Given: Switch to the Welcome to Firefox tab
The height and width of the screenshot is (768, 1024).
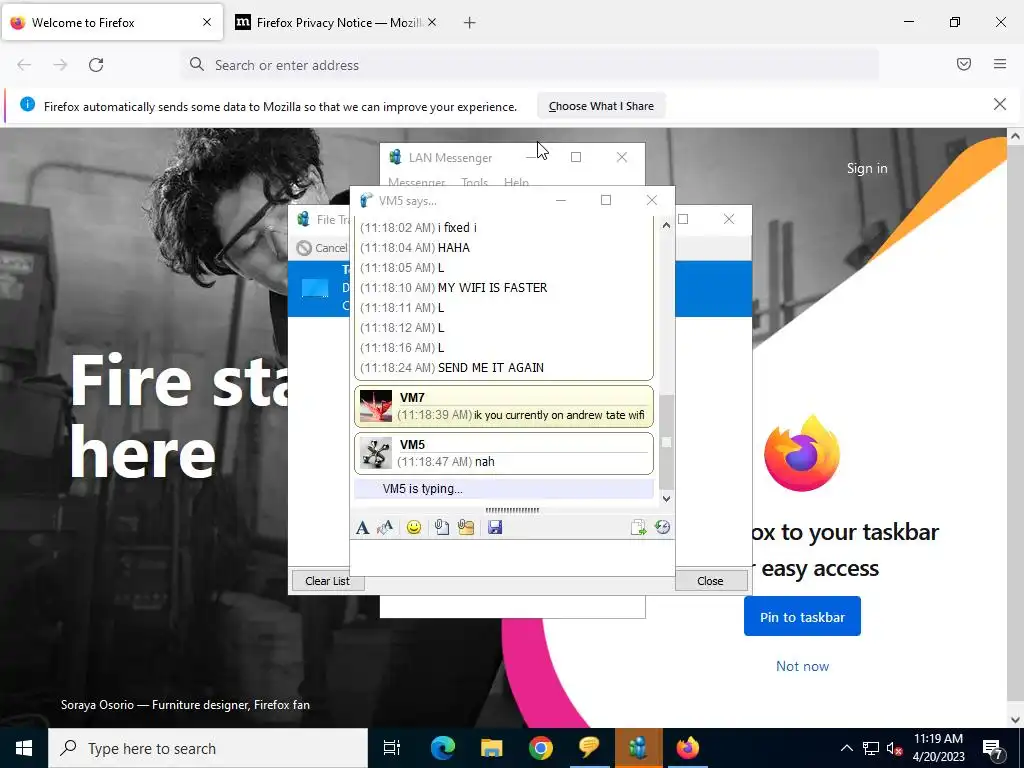Looking at the screenshot, I should [x=113, y=22].
